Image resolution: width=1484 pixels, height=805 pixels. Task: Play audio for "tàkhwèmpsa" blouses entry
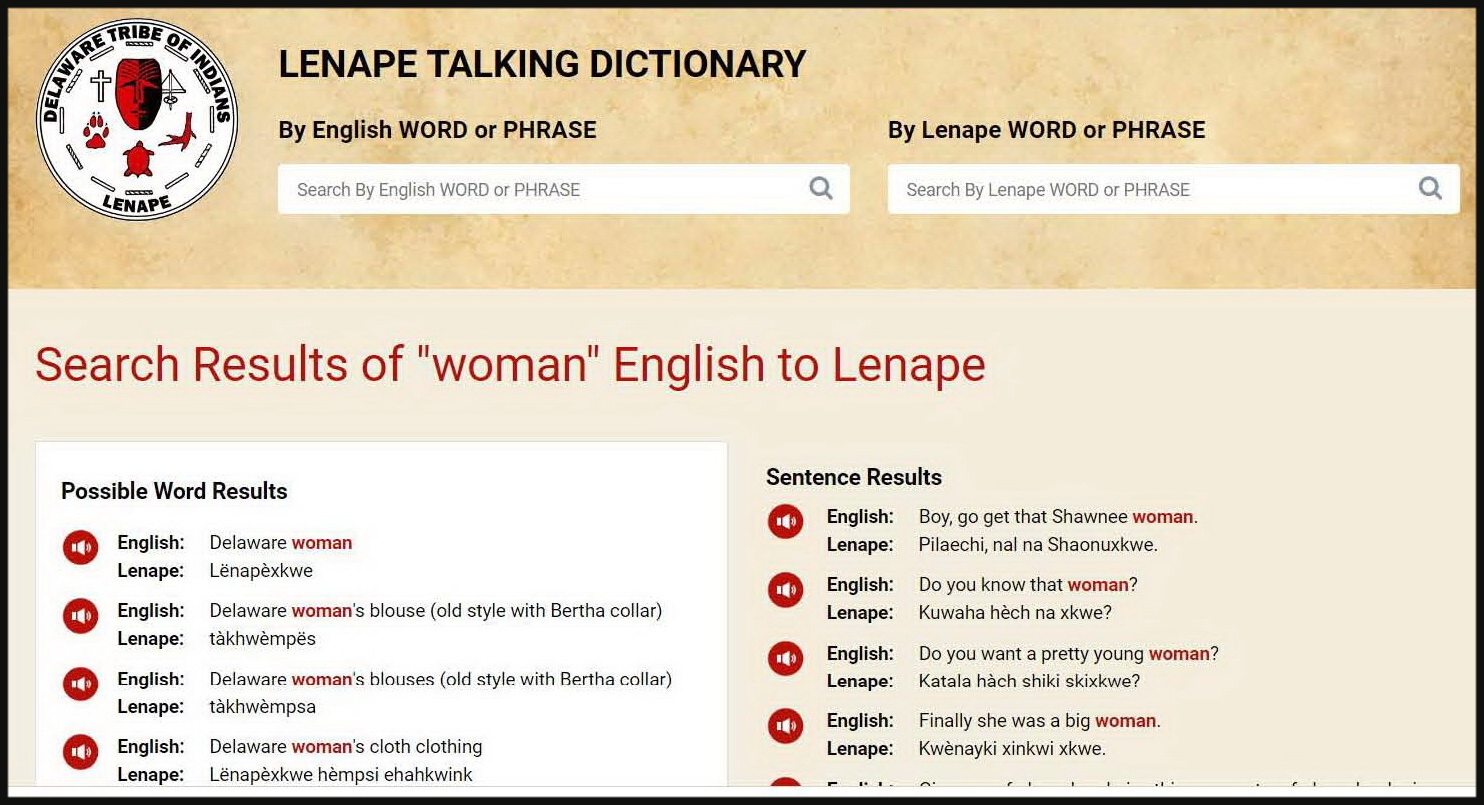pos(80,684)
